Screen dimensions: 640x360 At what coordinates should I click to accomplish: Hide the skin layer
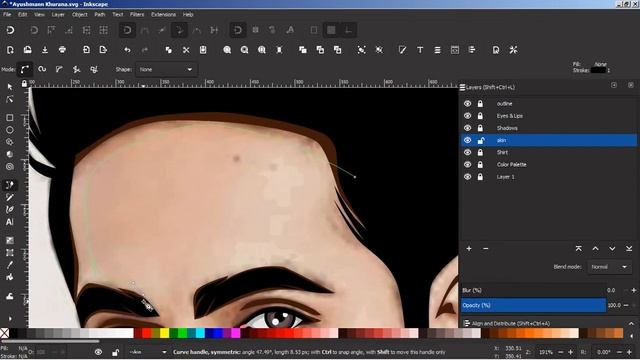[467, 140]
